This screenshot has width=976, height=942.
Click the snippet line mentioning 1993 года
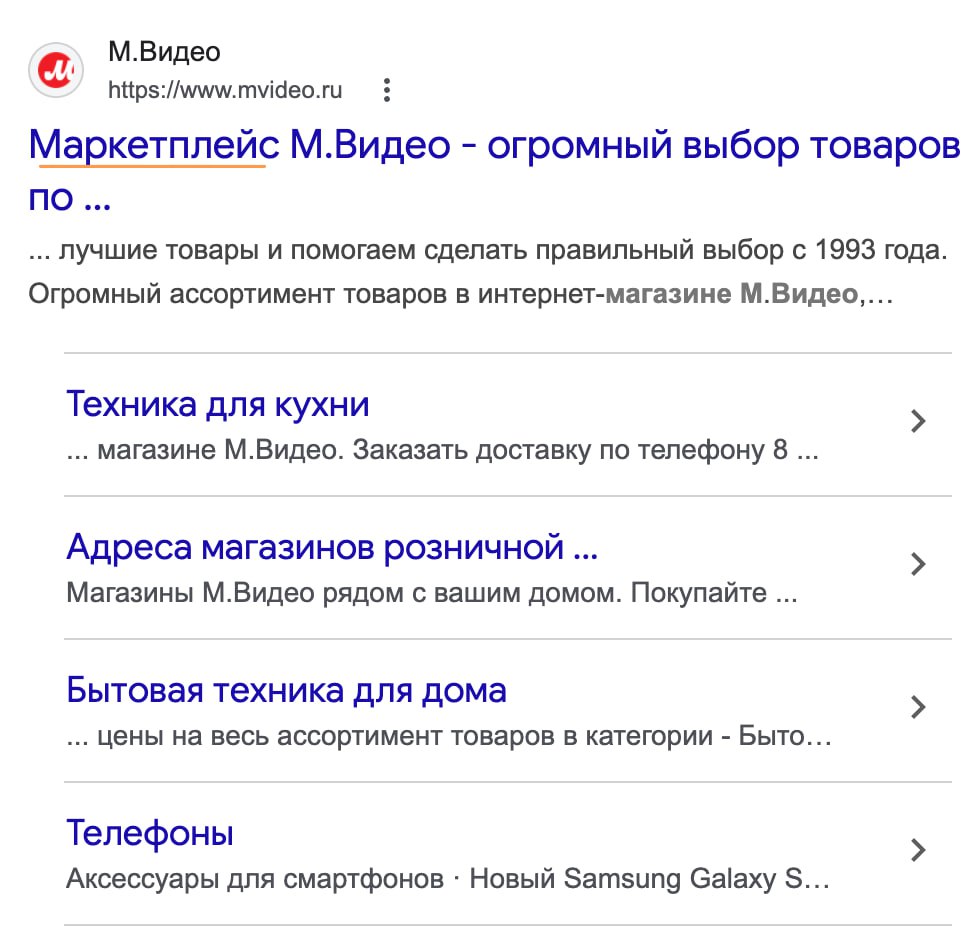(x=488, y=250)
